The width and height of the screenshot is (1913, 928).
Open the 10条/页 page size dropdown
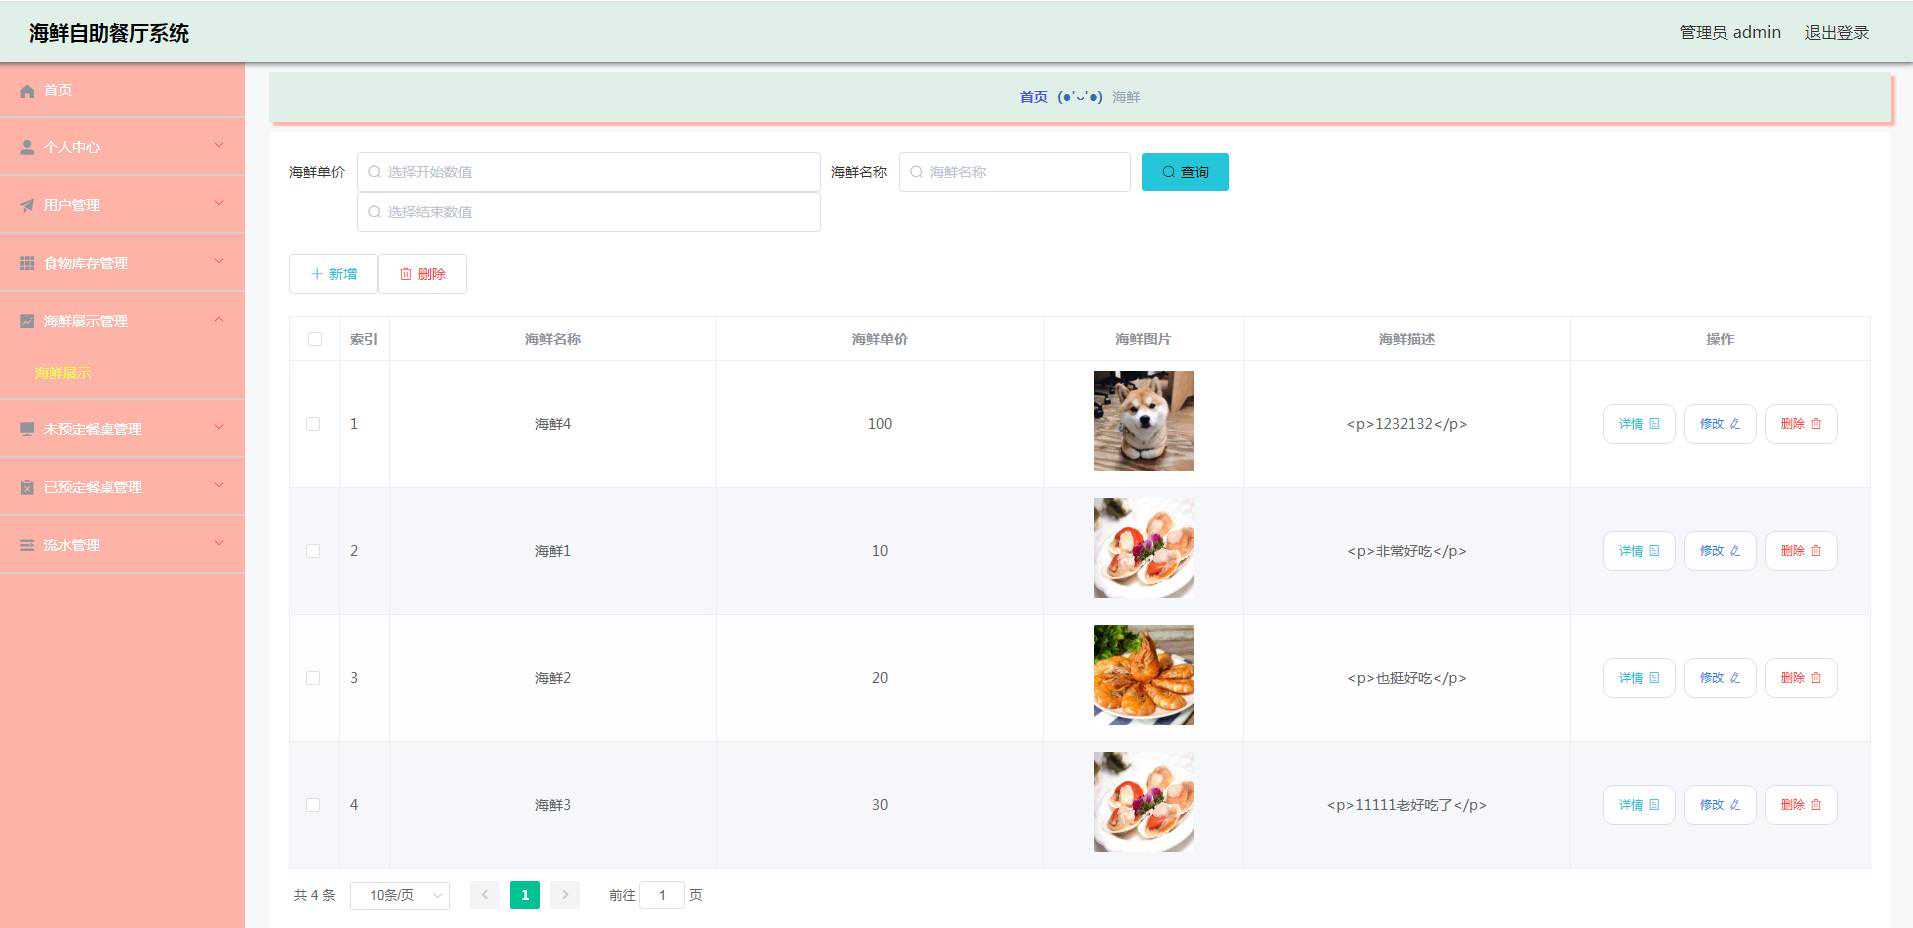coord(400,895)
